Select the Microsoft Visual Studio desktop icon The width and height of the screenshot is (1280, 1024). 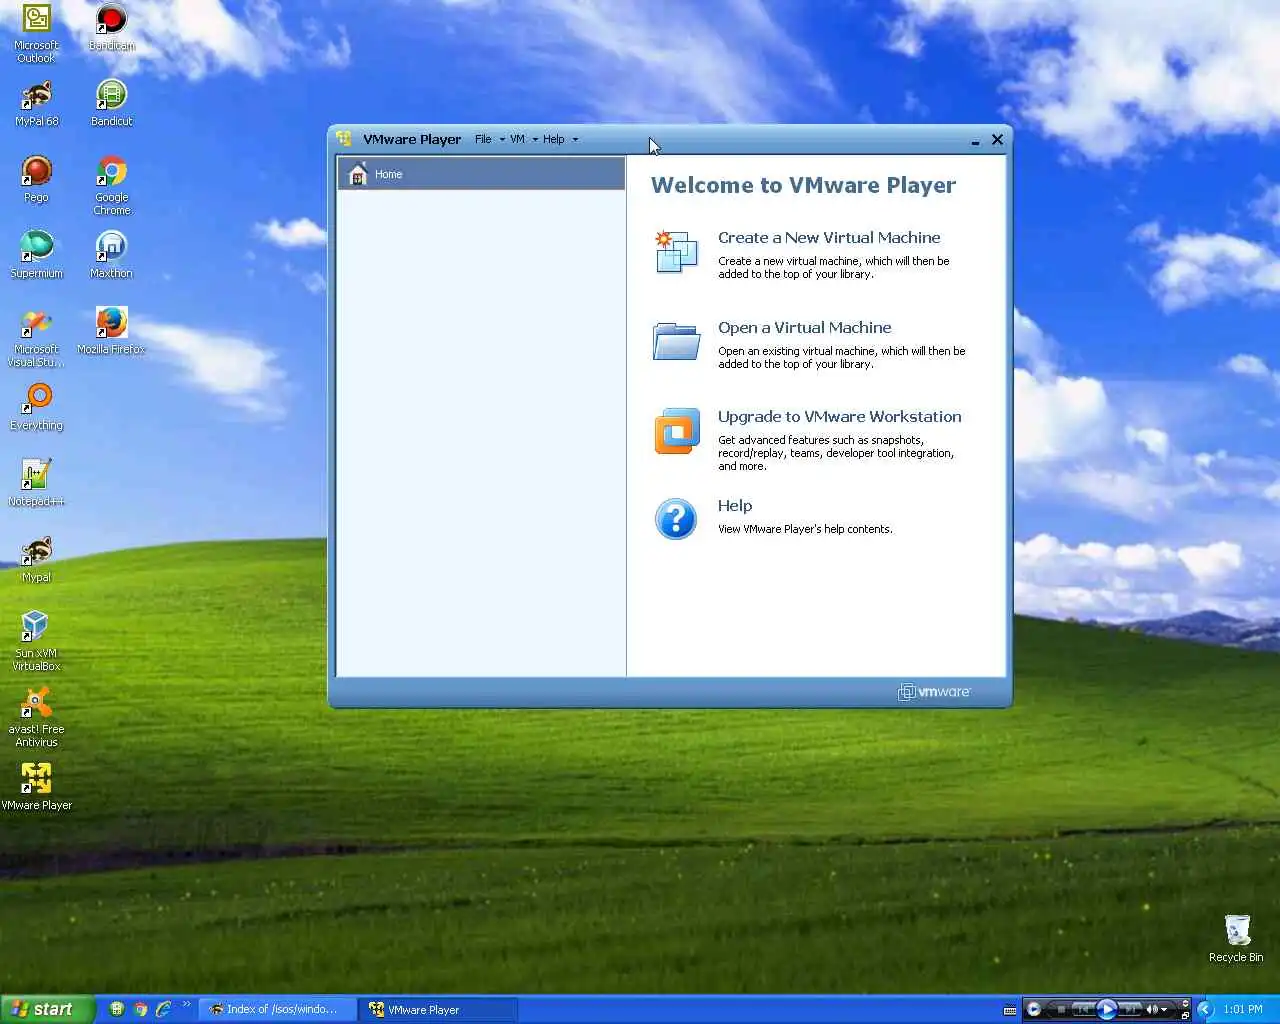click(x=36, y=338)
